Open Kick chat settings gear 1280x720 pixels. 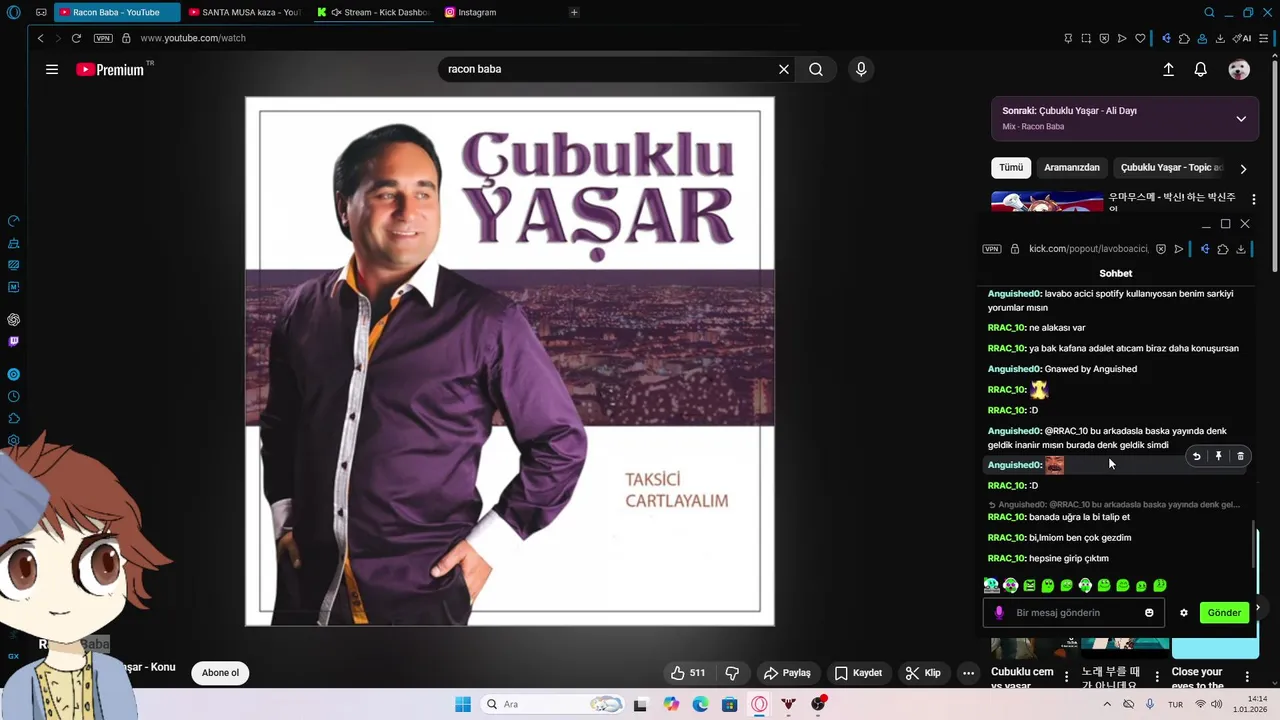click(x=1184, y=613)
